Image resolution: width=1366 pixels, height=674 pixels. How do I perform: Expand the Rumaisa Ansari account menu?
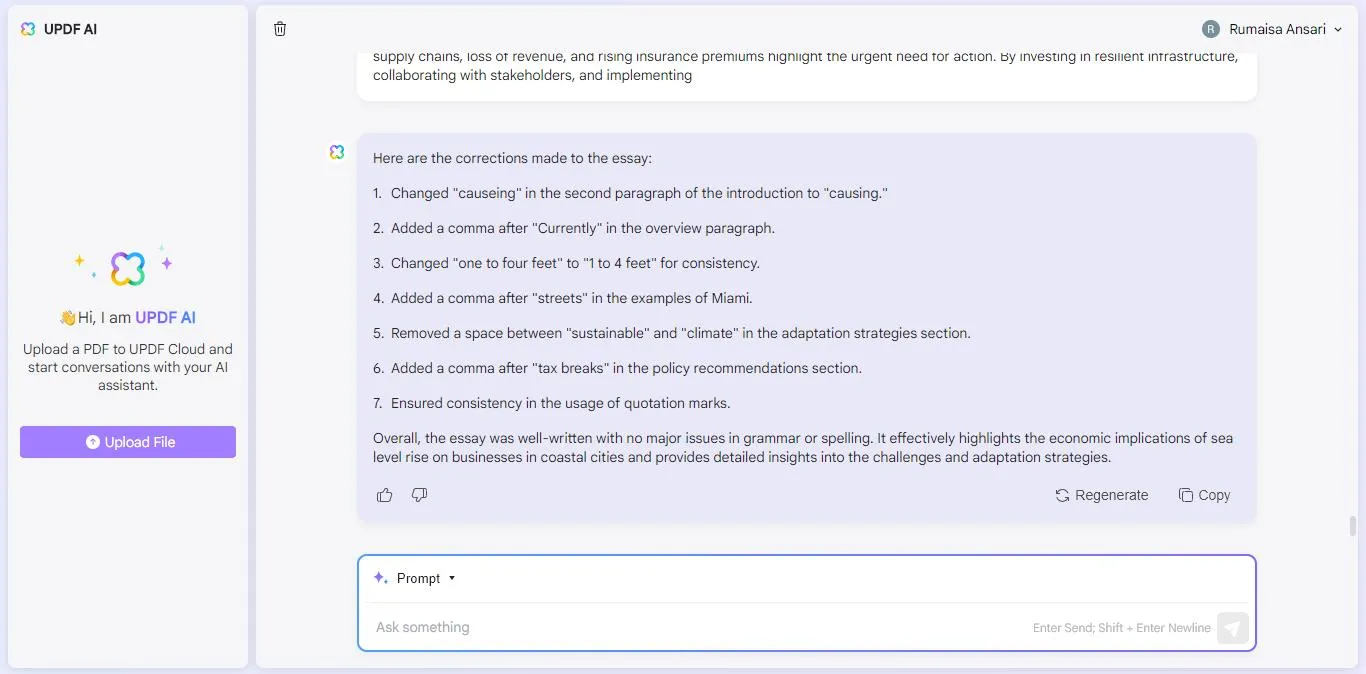pyautogui.click(x=1271, y=29)
